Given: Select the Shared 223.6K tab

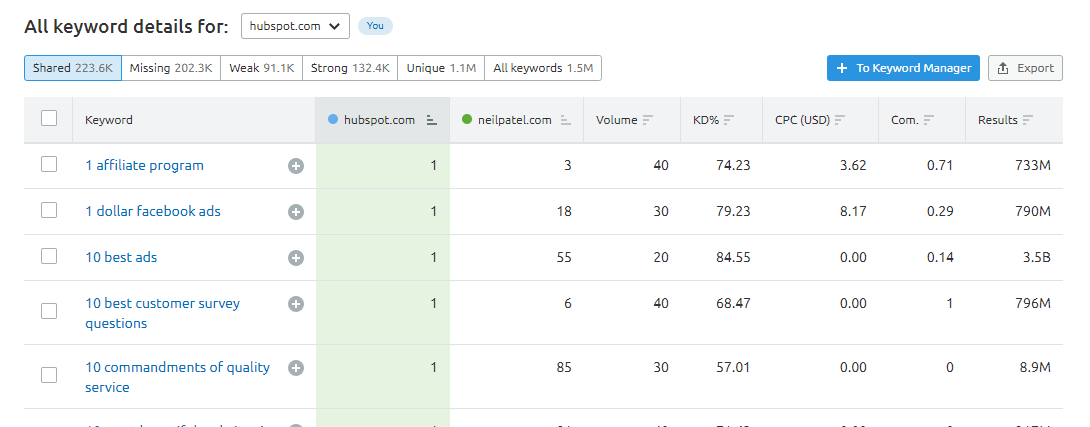Looking at the screenshot, I should click(x=73, y=68).
